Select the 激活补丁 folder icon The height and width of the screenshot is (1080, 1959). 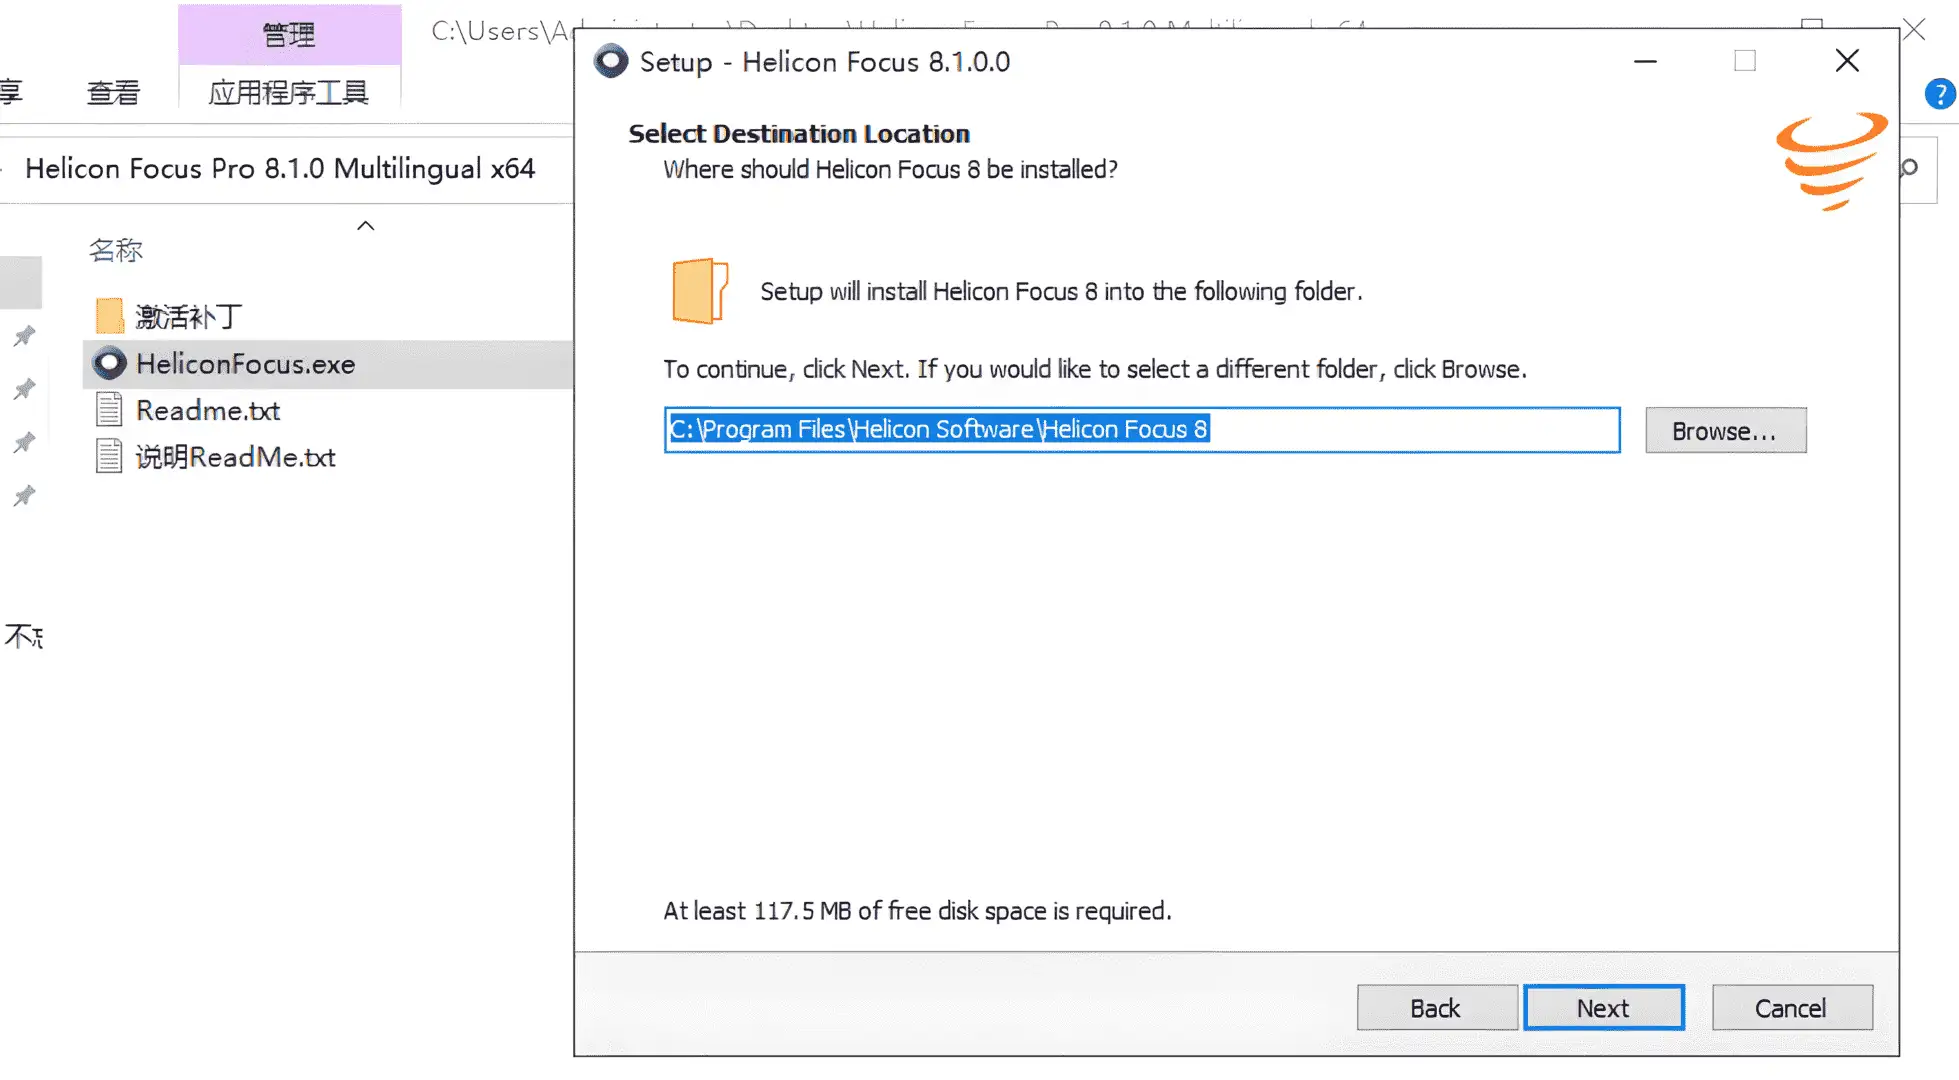110,316
